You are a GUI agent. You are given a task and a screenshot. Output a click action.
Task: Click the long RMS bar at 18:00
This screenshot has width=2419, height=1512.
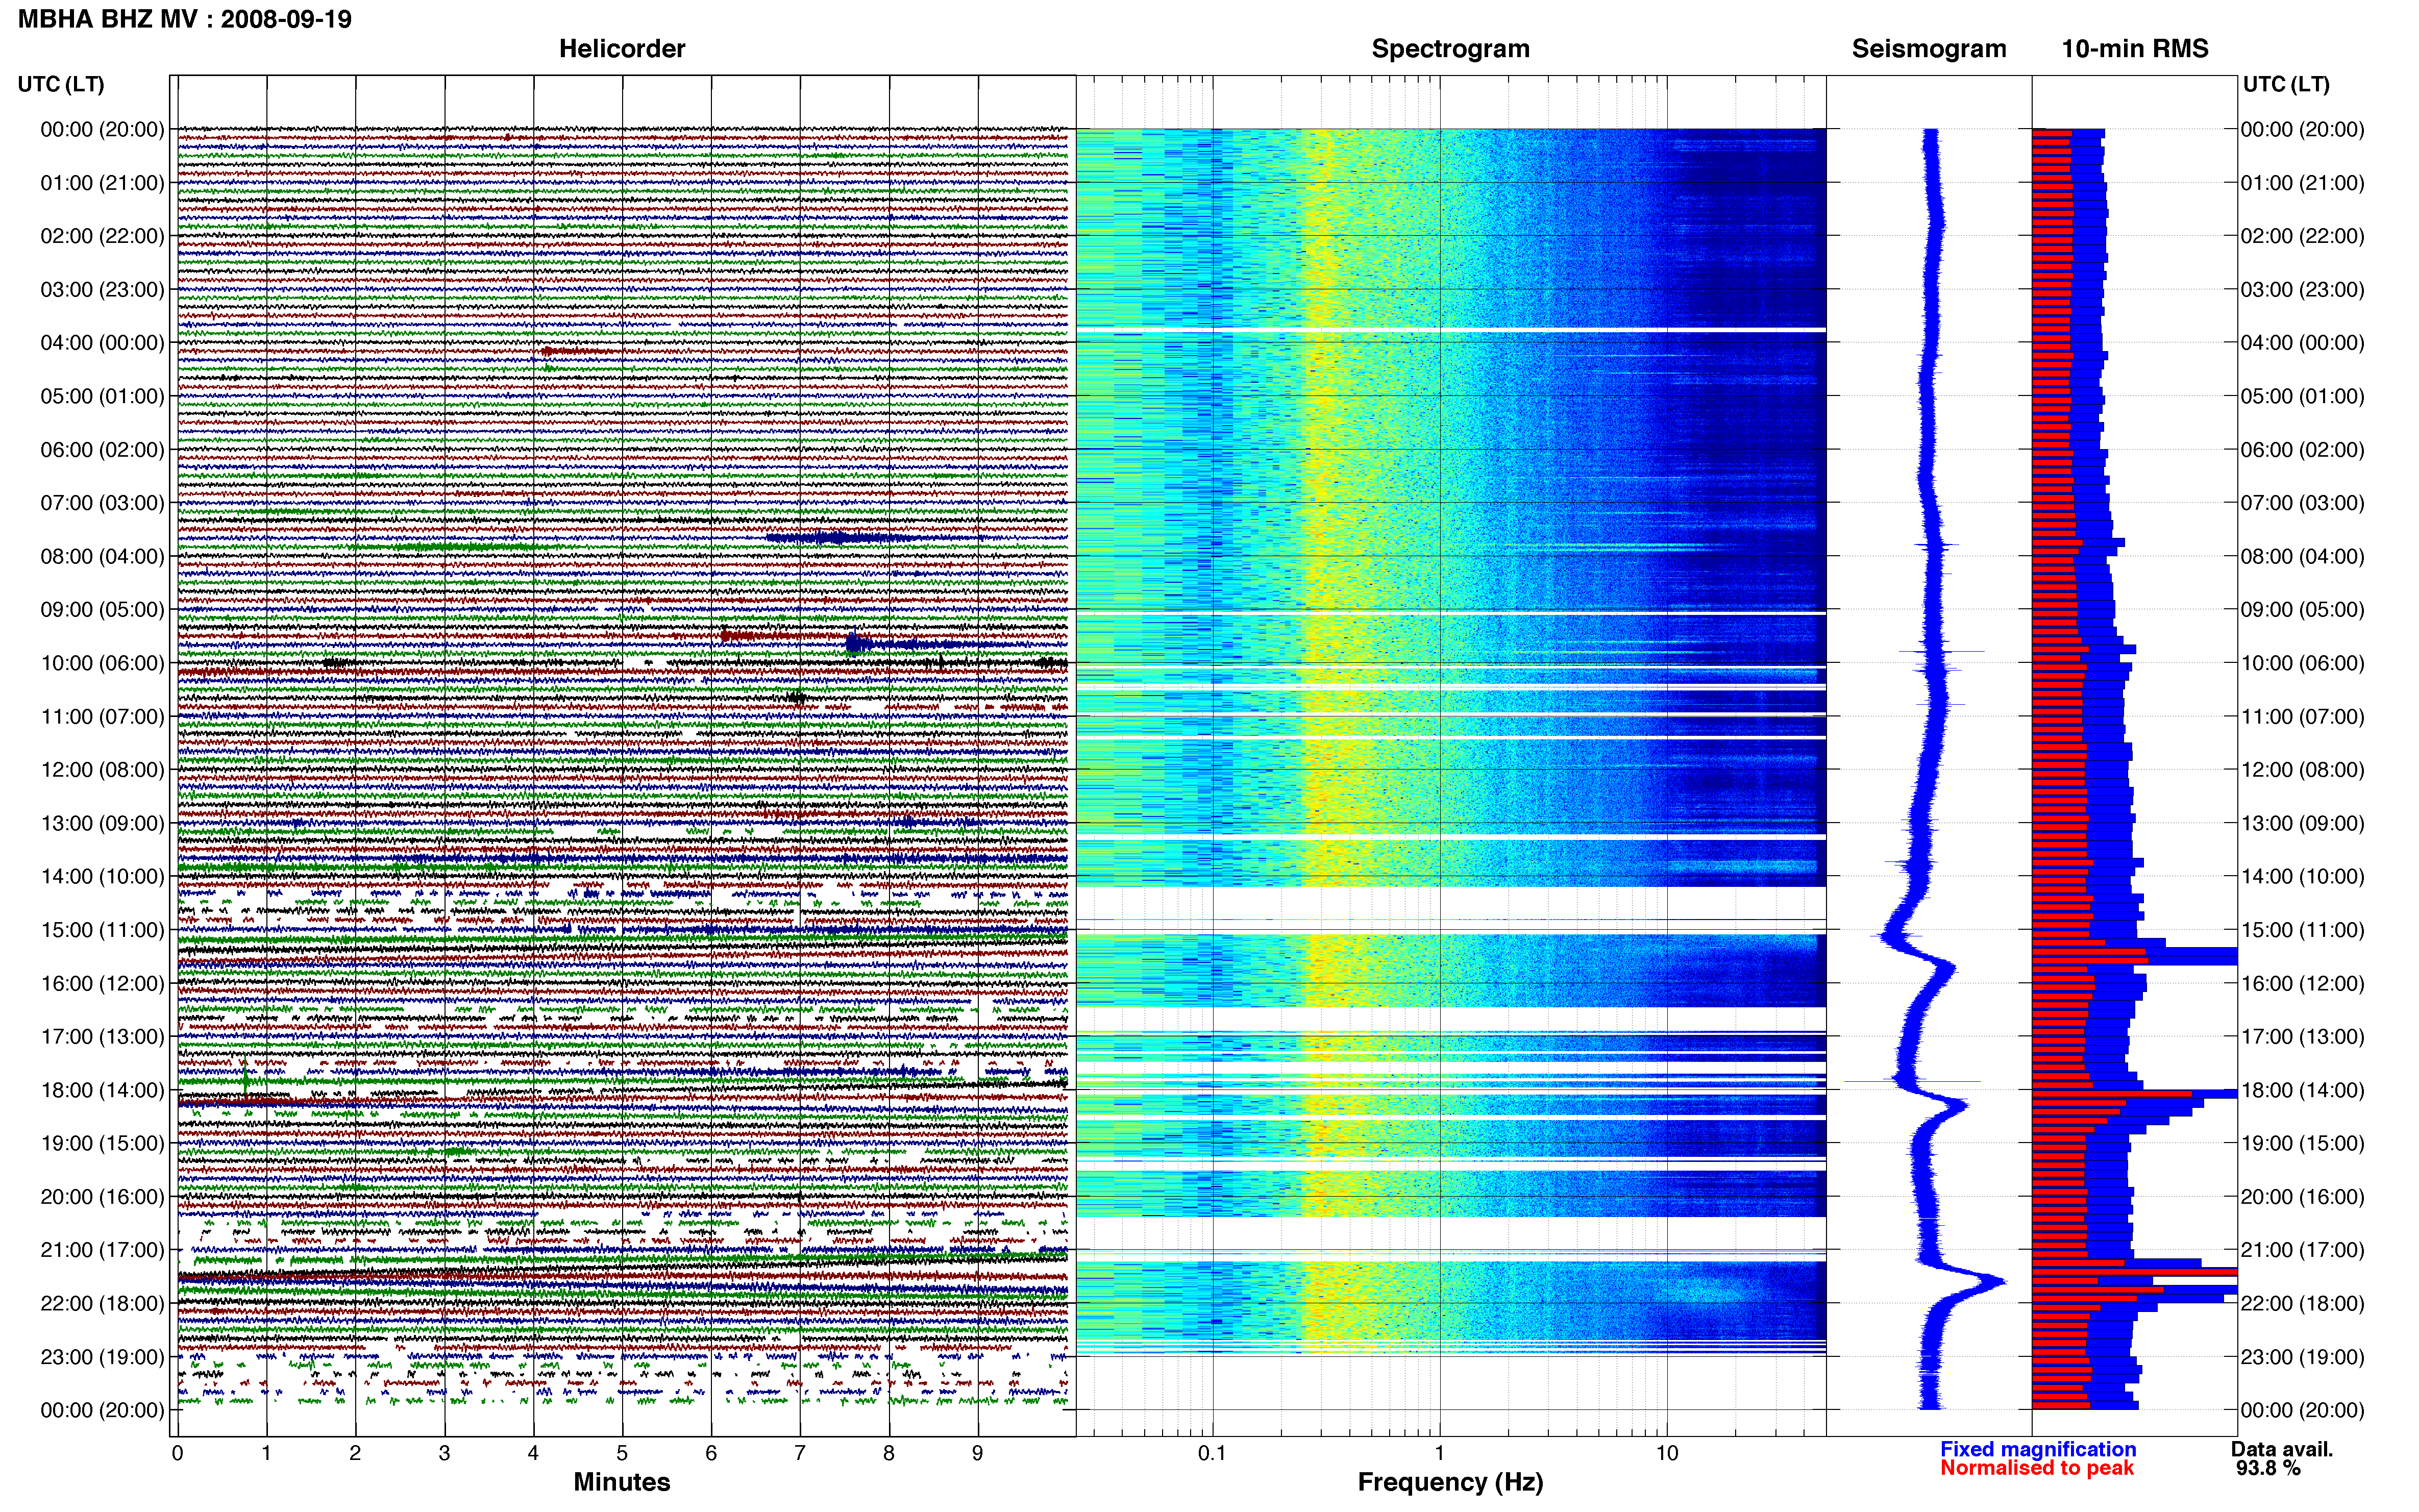2134,1094
